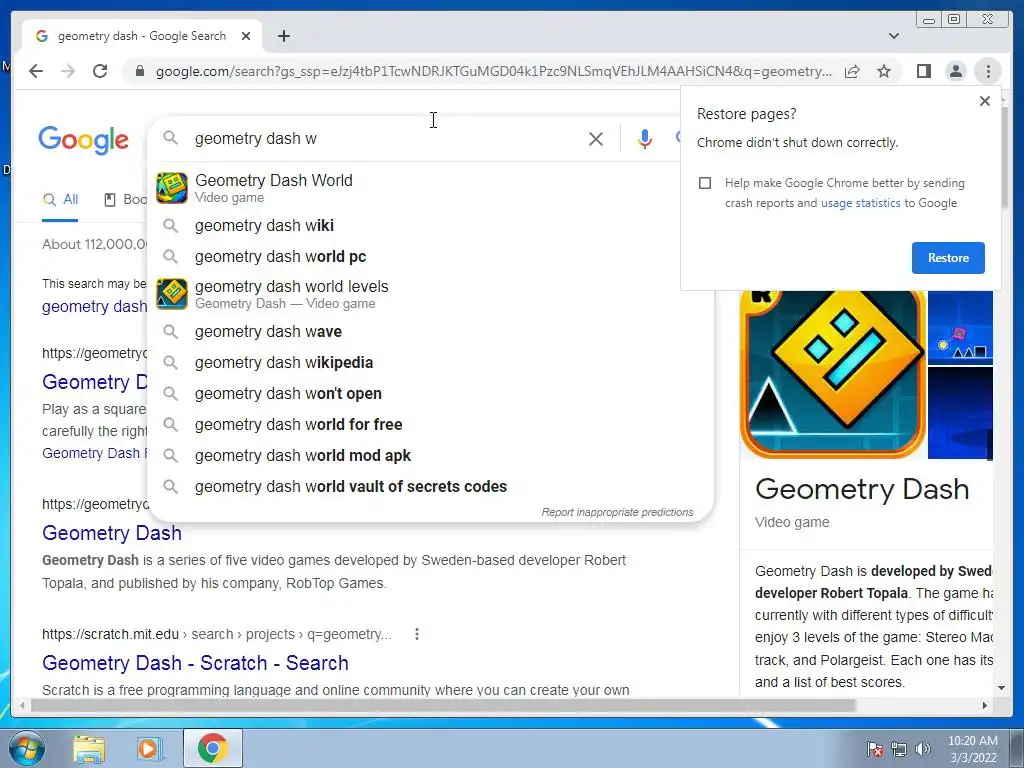Image resolution: width=1024 pixels, height=768 pixels.
Task: Choose suggestion geometry dash world pc
Action: (x=431, y=257)
